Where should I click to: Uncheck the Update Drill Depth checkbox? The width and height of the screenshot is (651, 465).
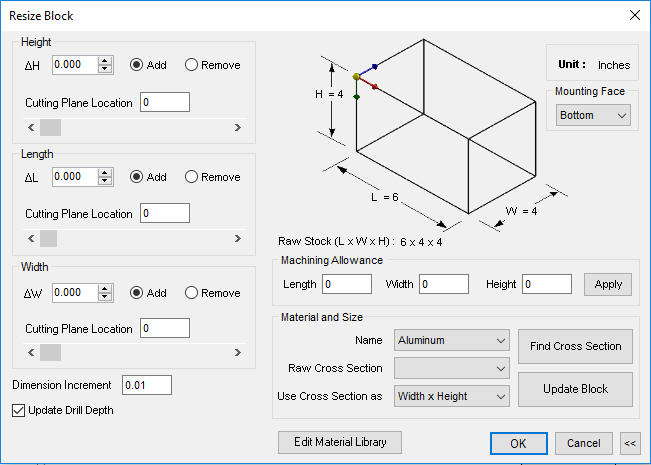pyautogui.click(x=18, y=410)
